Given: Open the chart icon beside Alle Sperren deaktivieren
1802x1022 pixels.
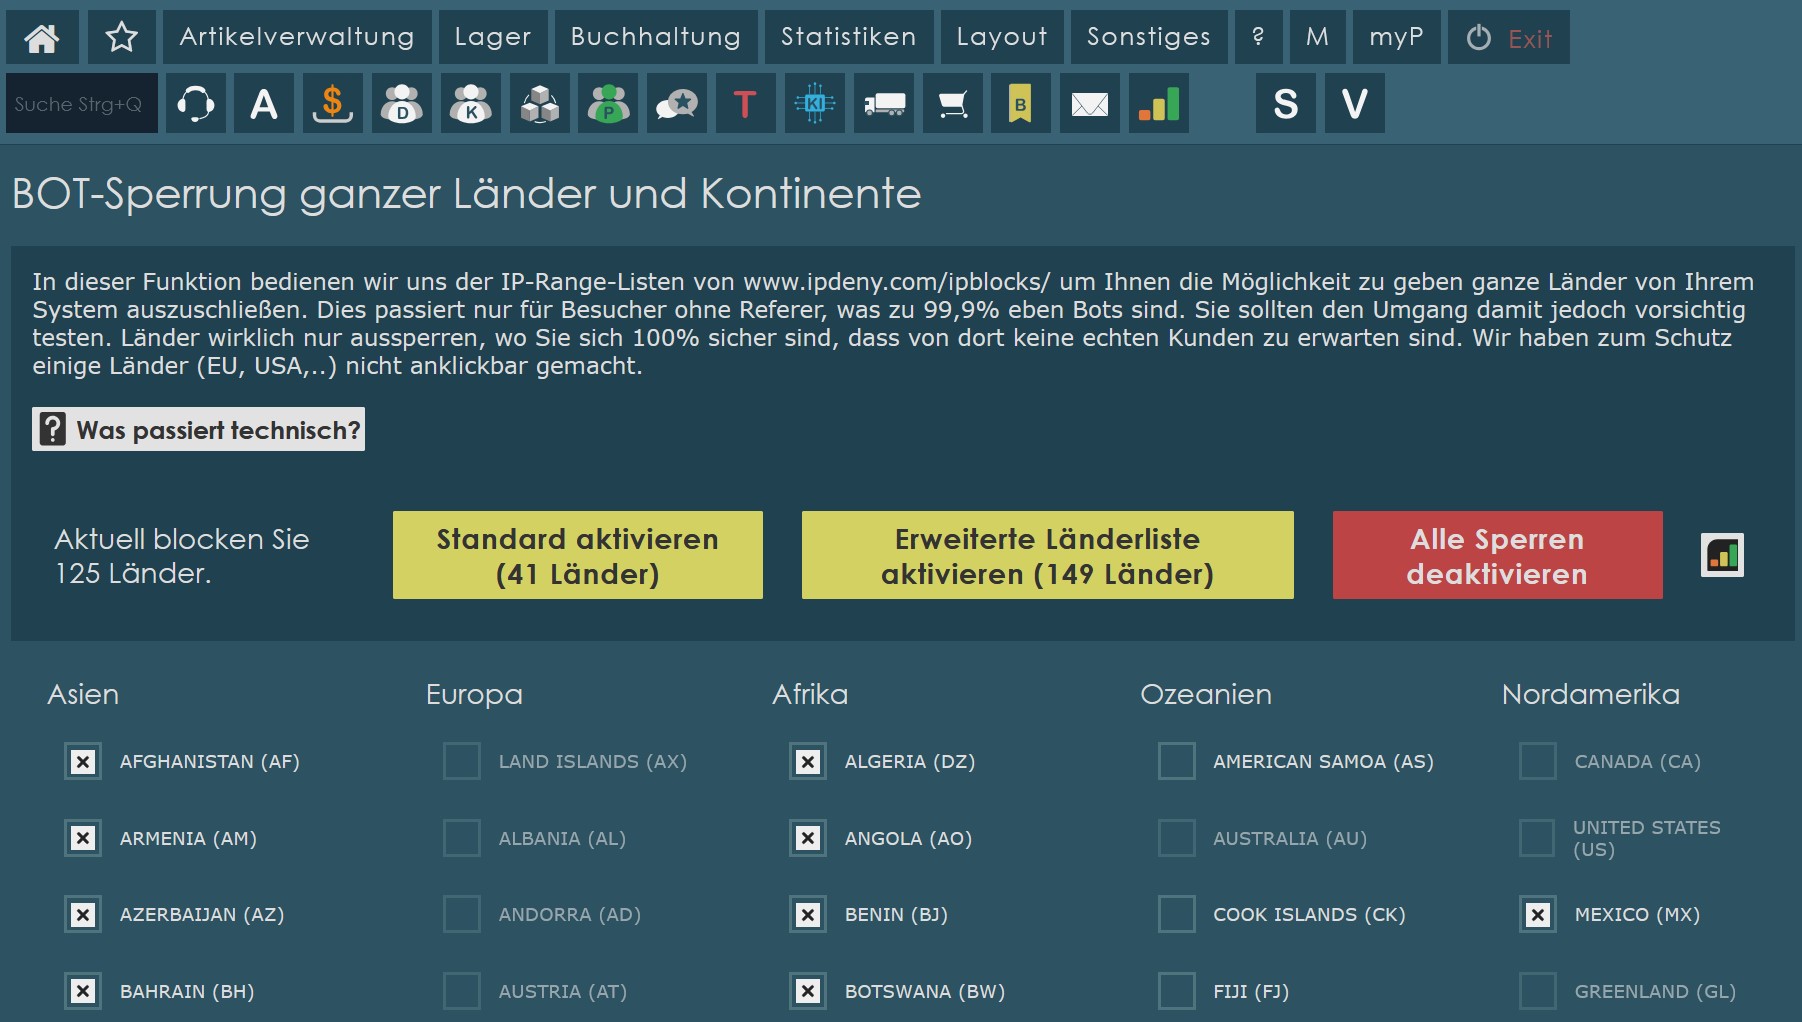Looking at the screenshot, I should 1722,555.
